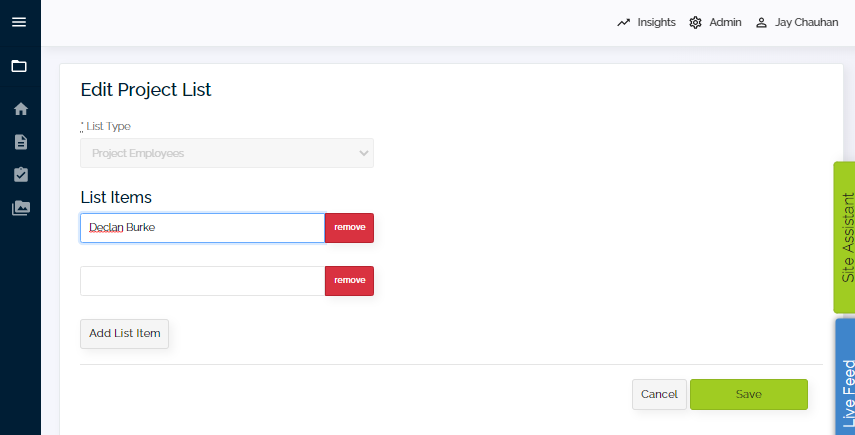Click the Declan Burke input field
The height and width of the screenshot is (435, 855).
point(202,228)
